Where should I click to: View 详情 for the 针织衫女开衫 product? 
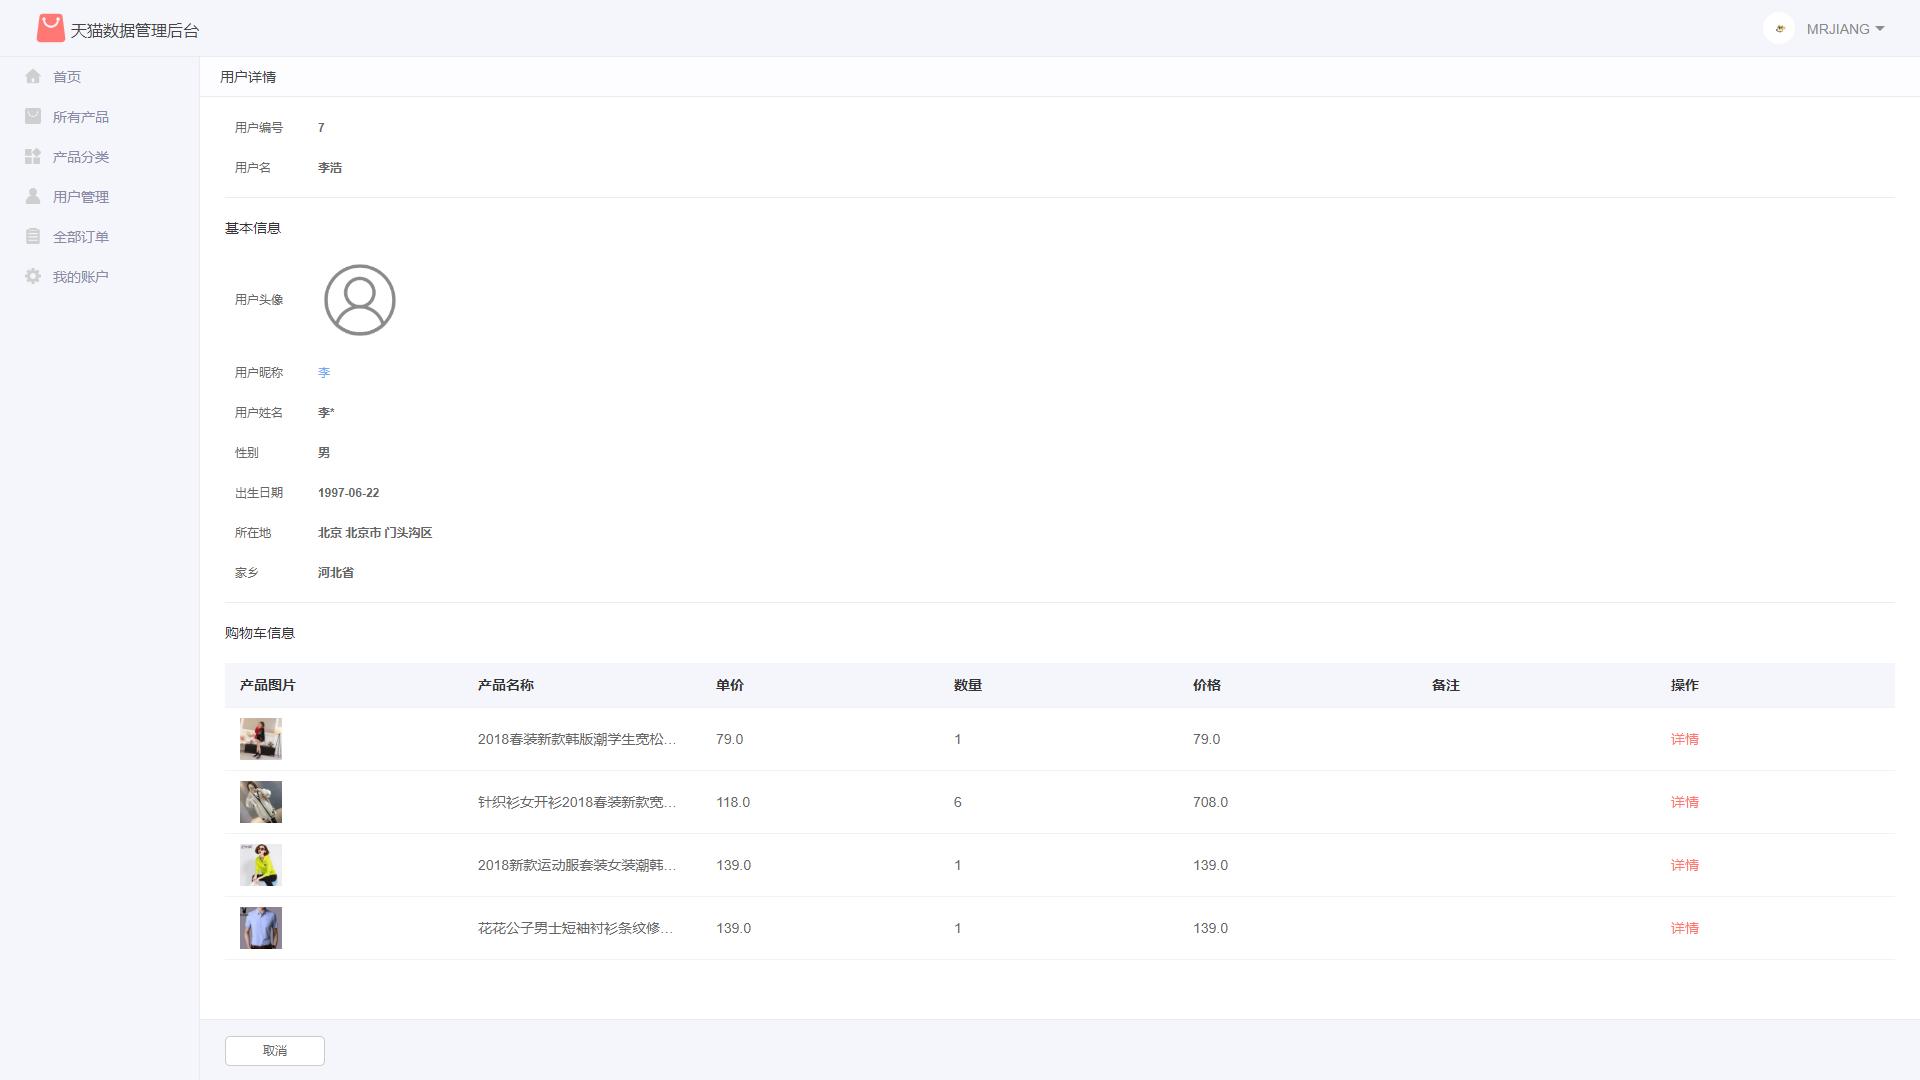click(x=1684, y=802)
